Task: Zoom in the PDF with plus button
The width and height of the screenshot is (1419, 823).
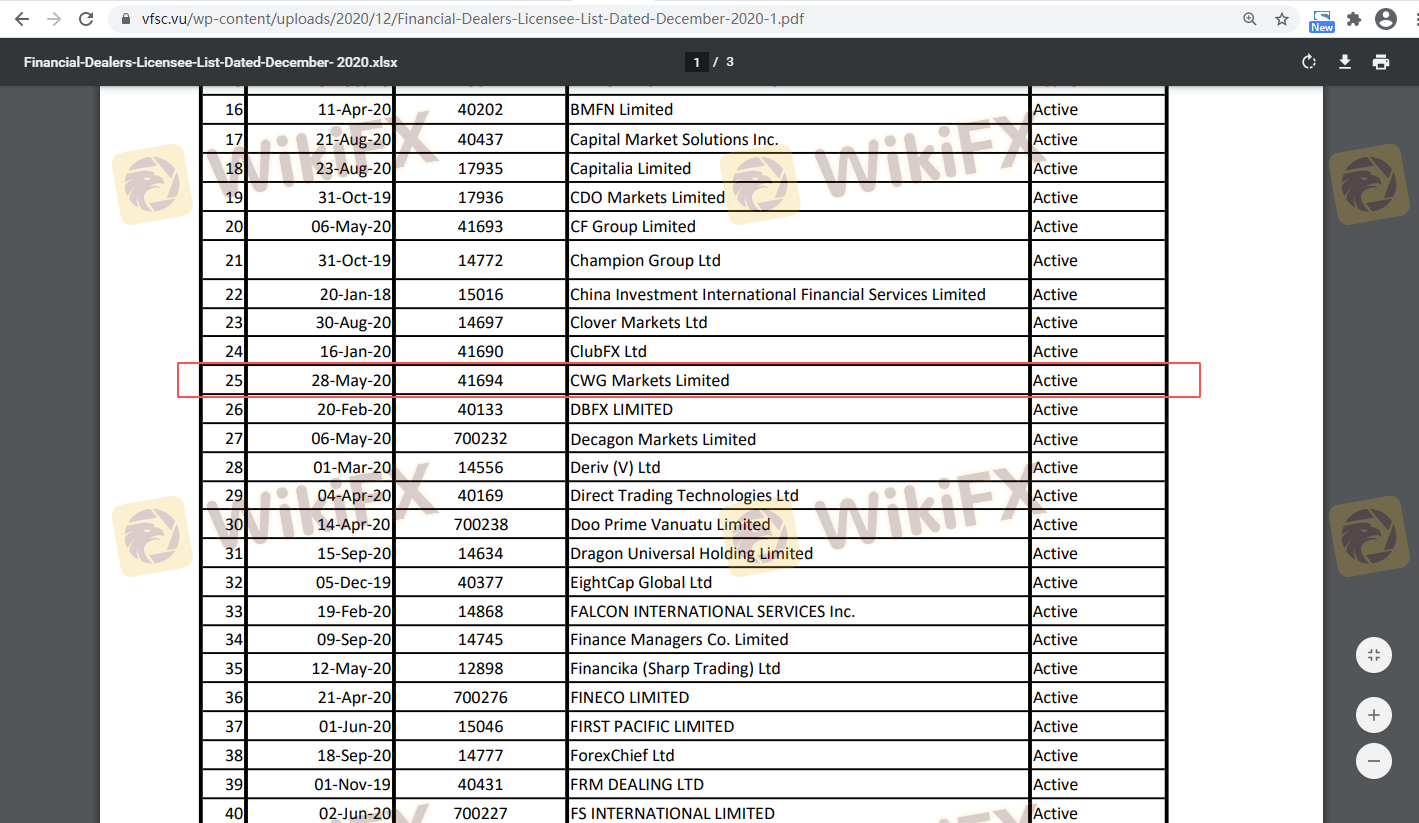Action: tap(1373, 715)
